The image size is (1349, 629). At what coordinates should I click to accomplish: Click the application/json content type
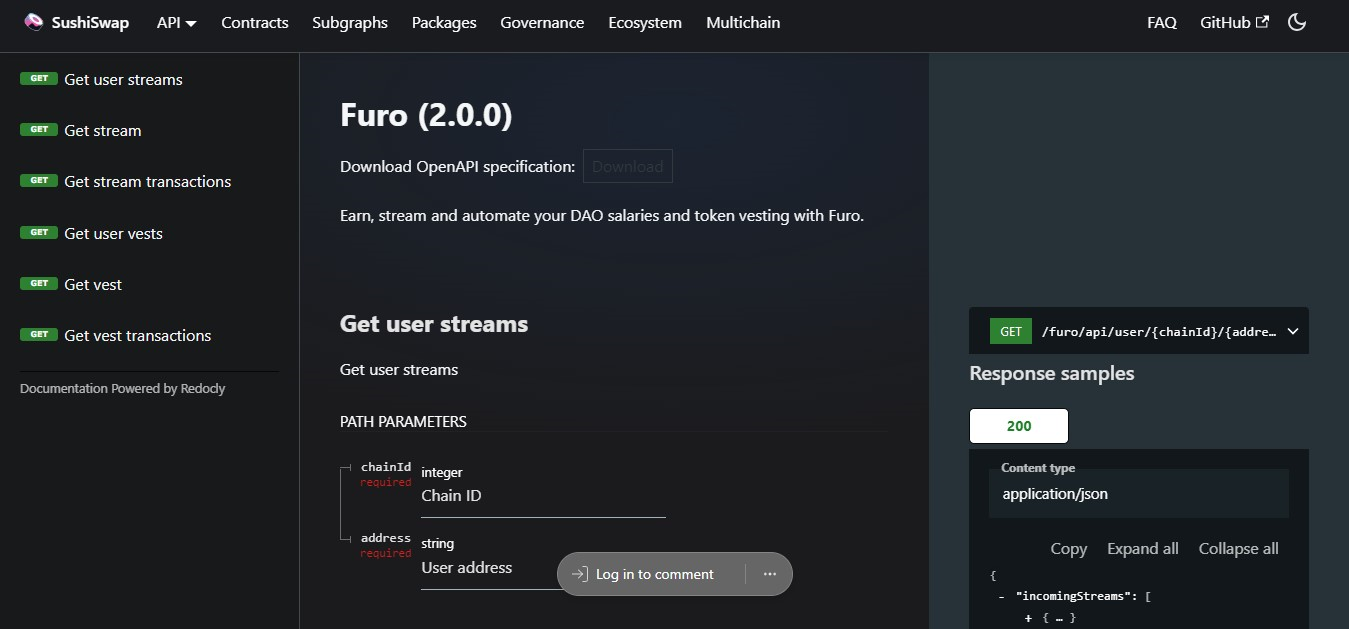coord(1055,493)
